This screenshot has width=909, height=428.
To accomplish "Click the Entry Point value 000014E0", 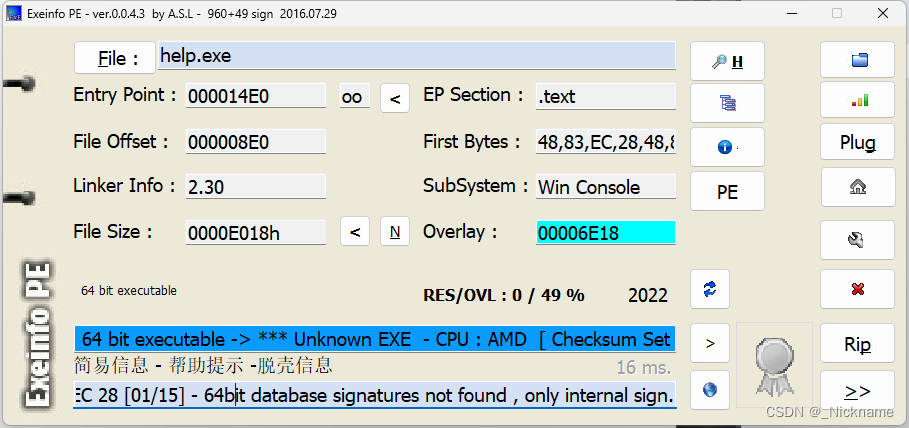I will 256,96.
